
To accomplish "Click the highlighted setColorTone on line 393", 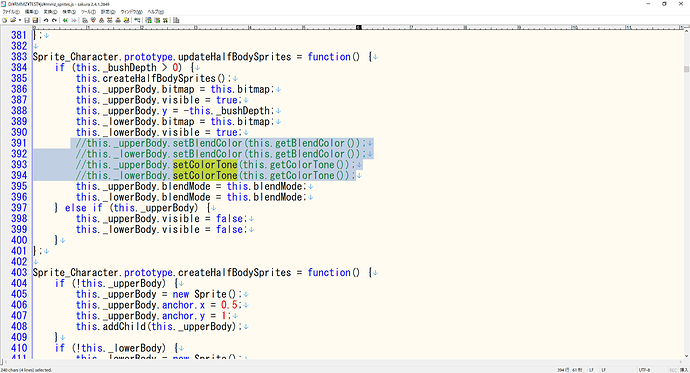I will pyautogui.click(x=205, y=165).
